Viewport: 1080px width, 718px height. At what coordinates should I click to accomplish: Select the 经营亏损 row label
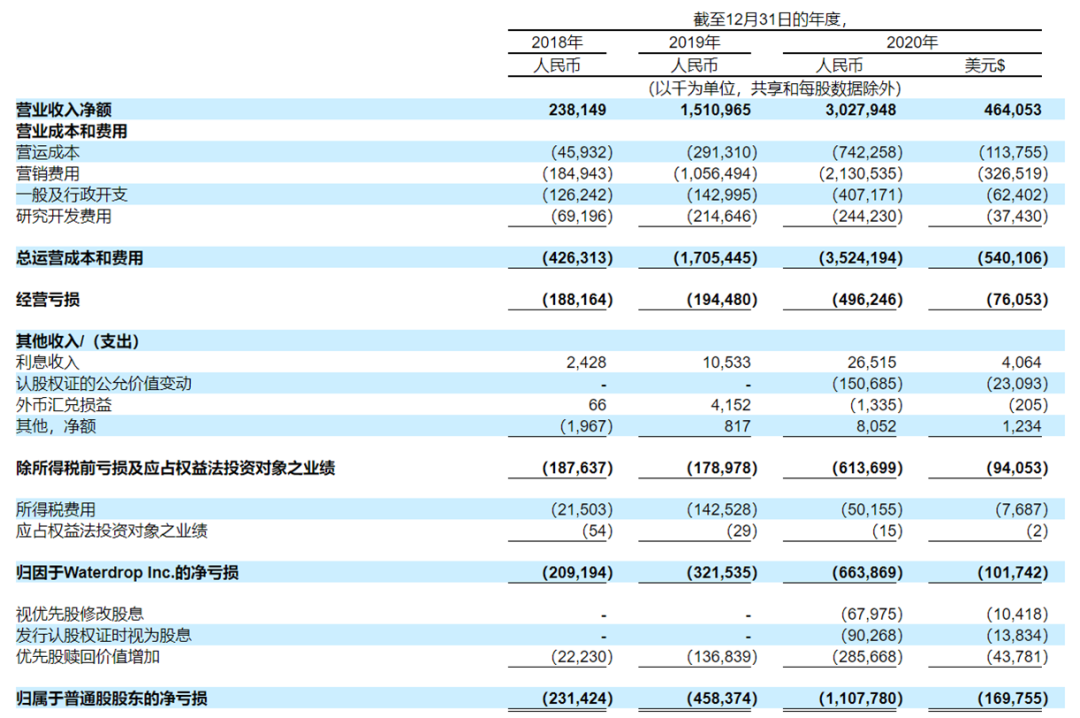point(48,300)
